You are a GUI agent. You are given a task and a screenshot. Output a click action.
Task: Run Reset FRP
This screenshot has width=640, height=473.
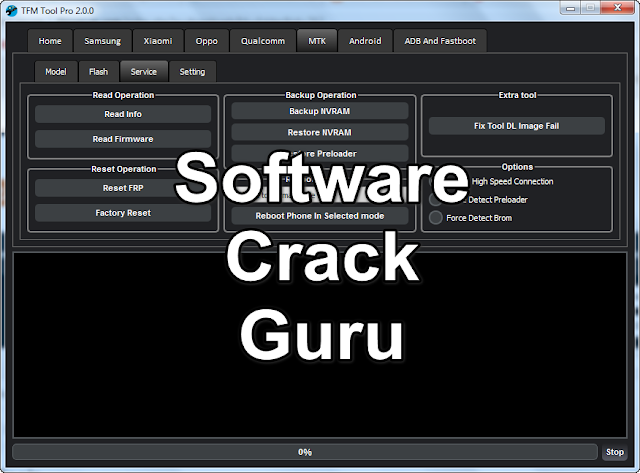123,188
